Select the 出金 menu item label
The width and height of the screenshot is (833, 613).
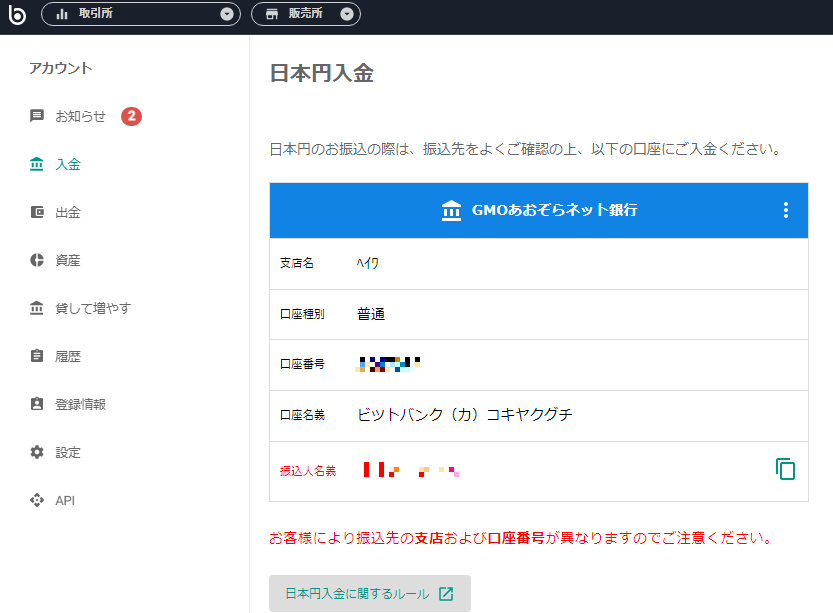68,212
